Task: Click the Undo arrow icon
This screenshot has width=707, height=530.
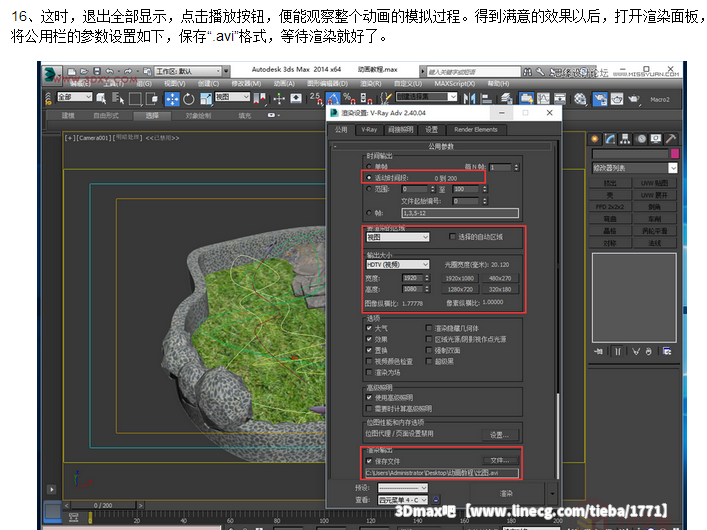Action: [109, 71]
